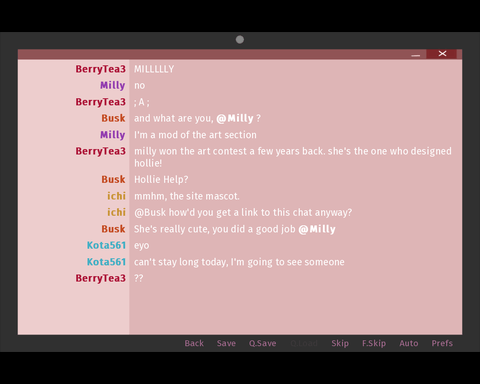Click BerryTea3 username beside '; A ;'

[100, 102]
